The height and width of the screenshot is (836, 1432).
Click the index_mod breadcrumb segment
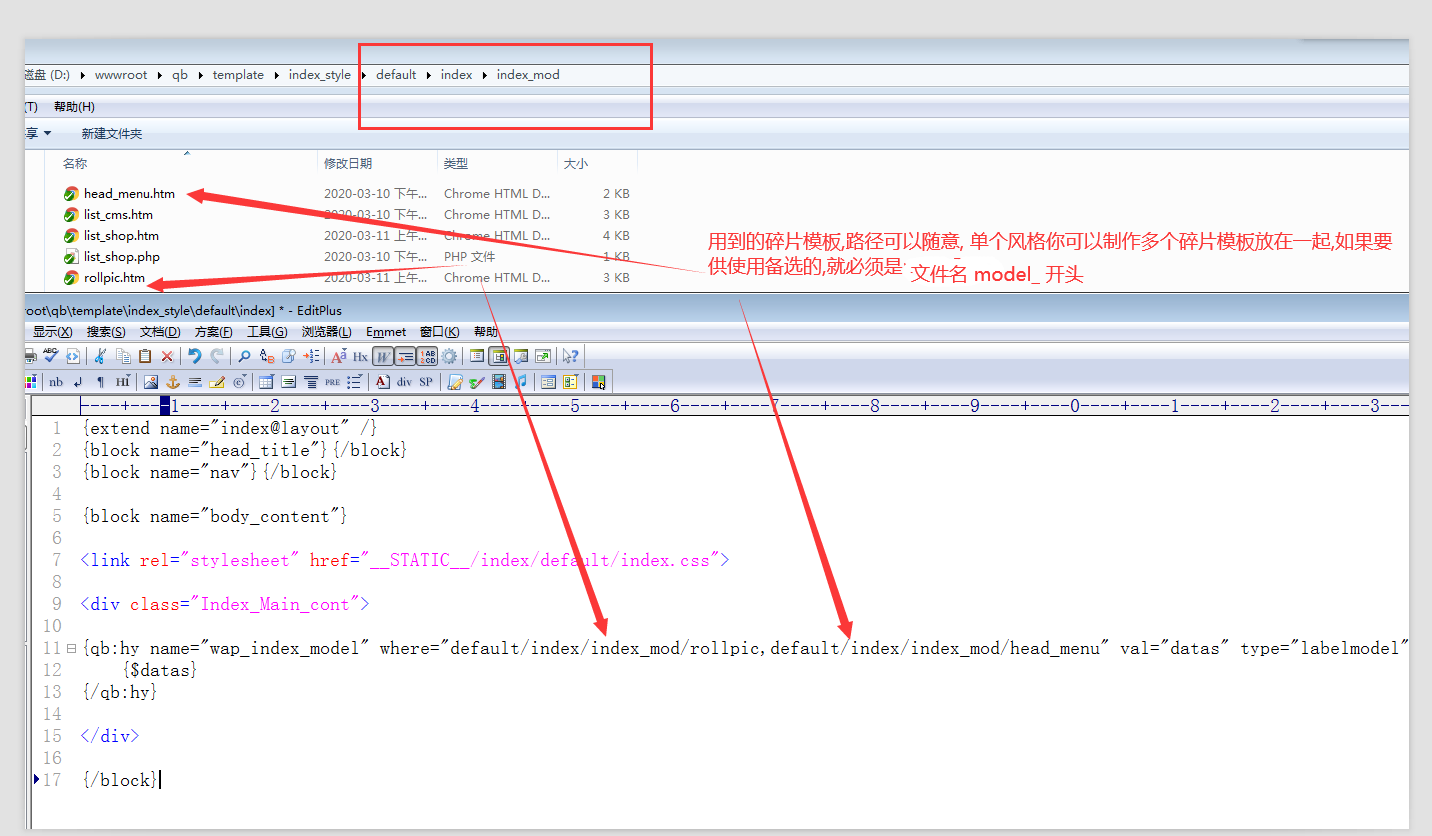528,75
